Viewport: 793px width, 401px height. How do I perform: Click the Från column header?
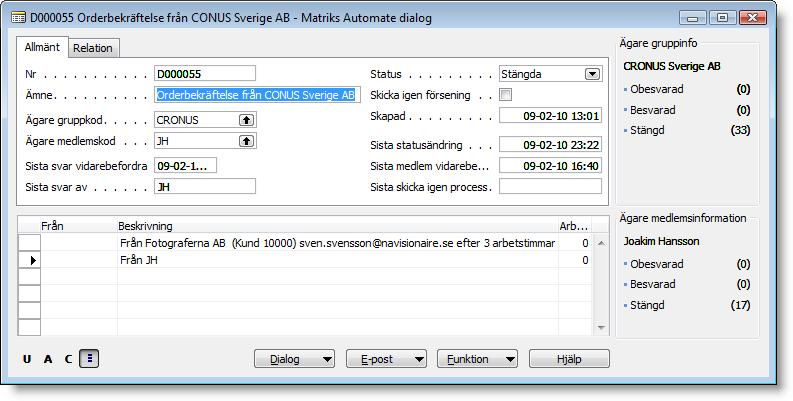79,226
